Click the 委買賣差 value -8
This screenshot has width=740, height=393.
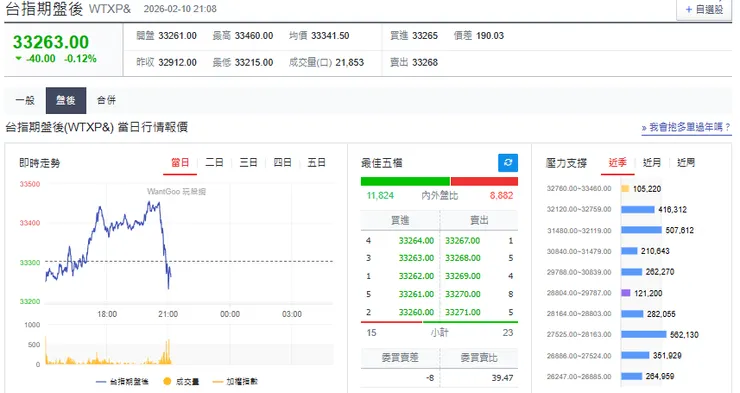click(x=430, y=378)
